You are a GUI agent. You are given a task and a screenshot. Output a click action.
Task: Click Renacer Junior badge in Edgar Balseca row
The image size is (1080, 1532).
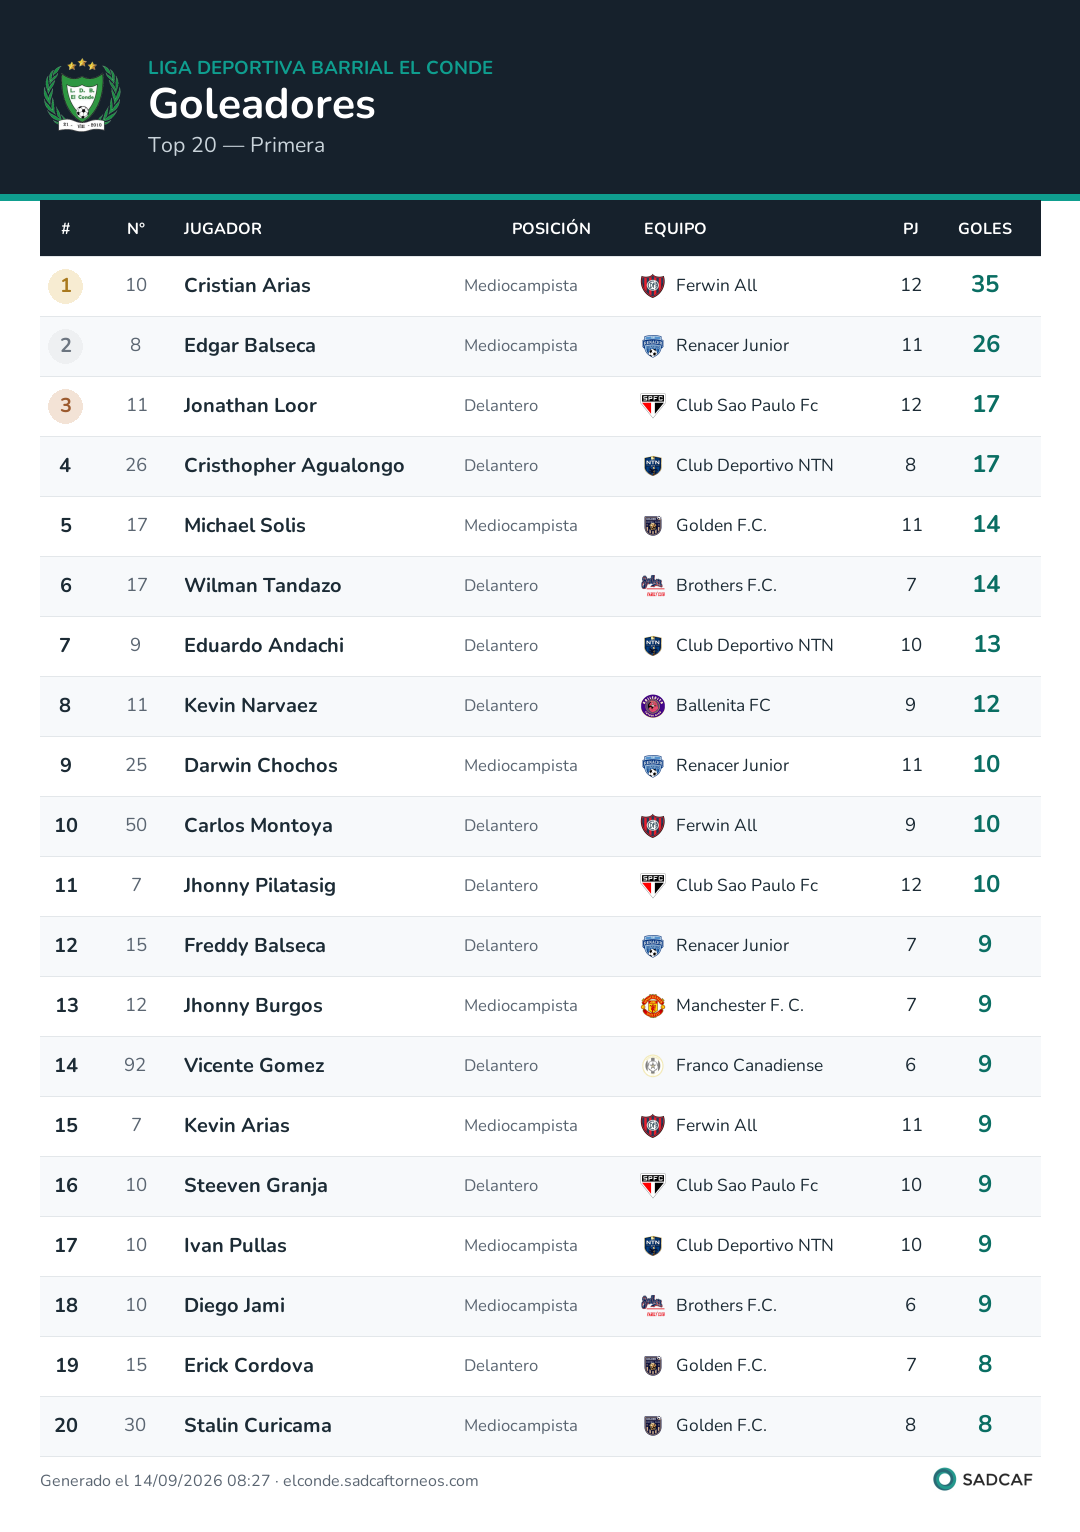pyautogui.click(x=653, y=346)
